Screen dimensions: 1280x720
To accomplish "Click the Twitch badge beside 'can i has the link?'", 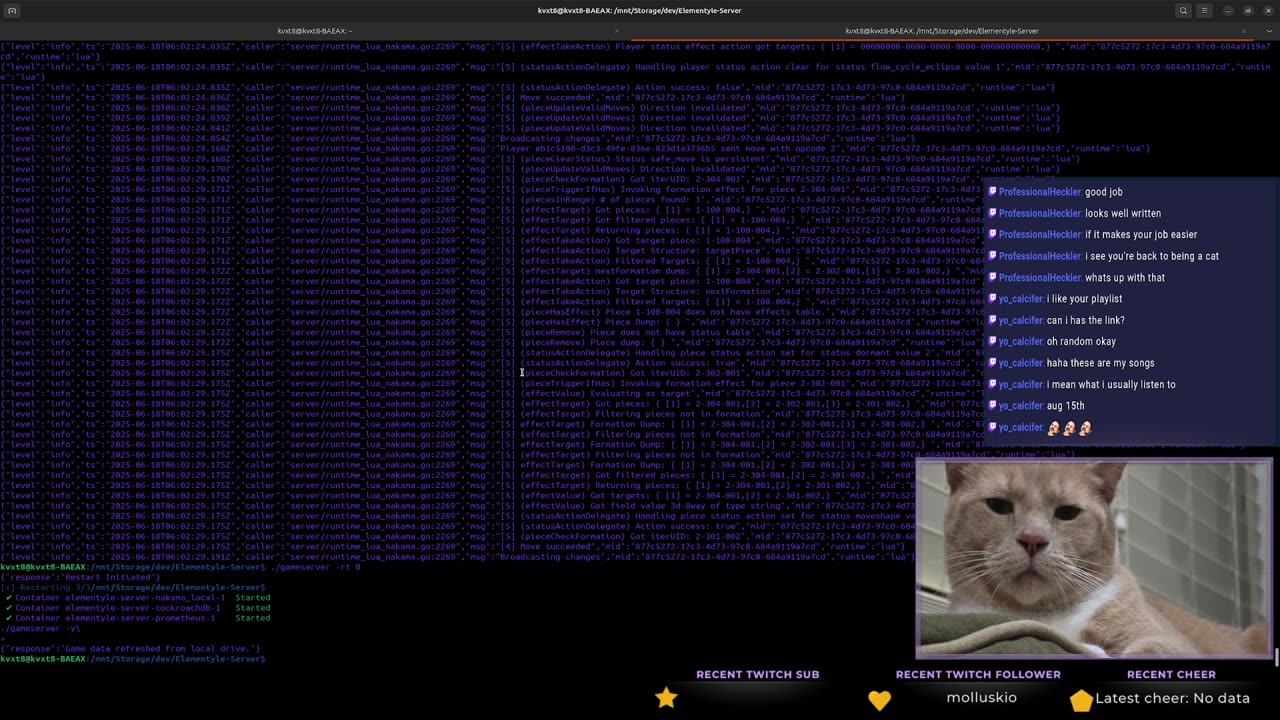I will pos(992,320).
